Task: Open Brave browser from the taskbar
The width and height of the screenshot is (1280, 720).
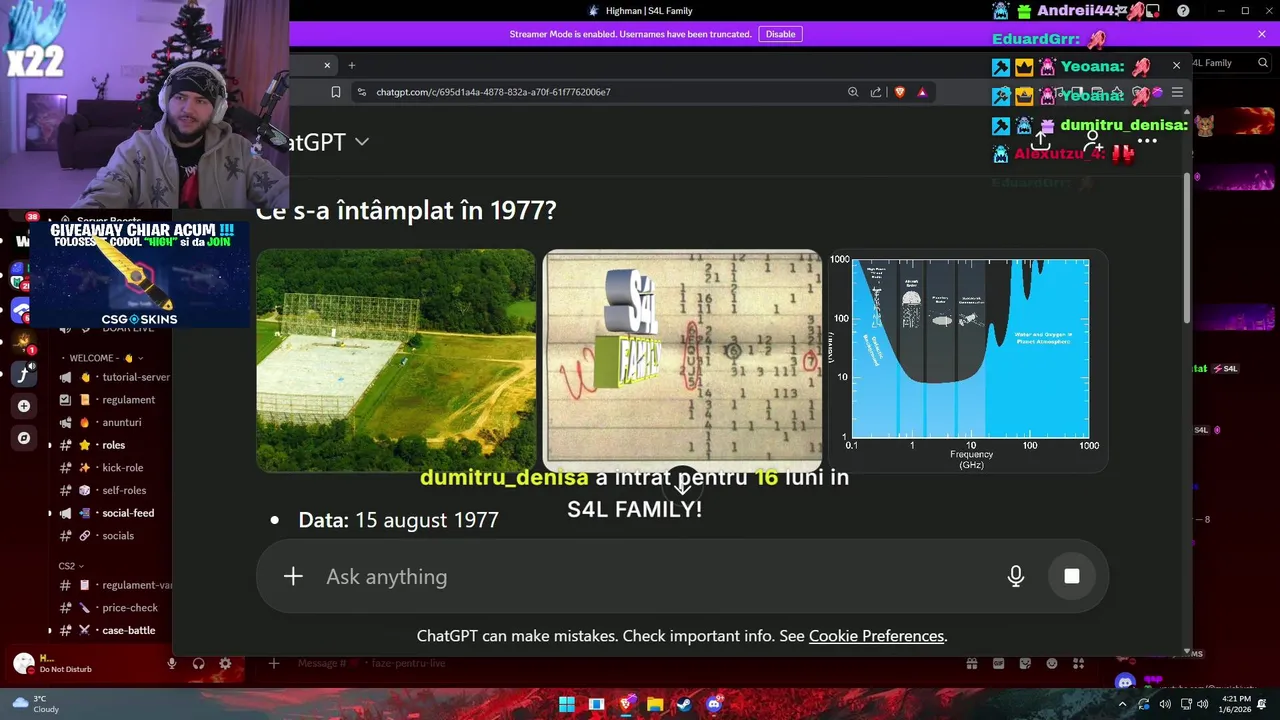Action: [626, 704]
